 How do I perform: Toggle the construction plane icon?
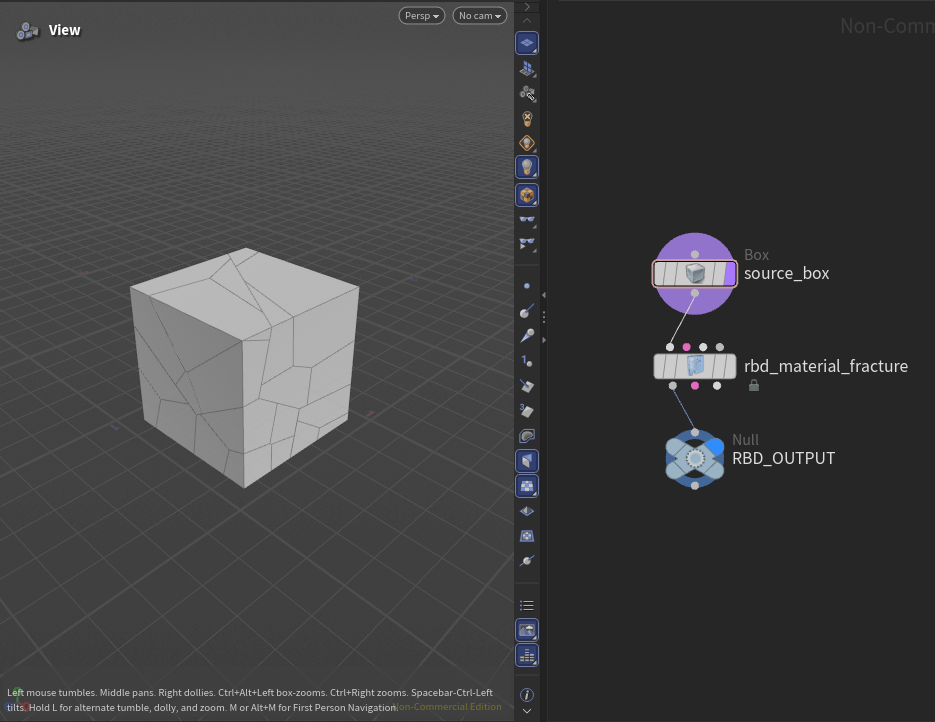tap(527, 69)
